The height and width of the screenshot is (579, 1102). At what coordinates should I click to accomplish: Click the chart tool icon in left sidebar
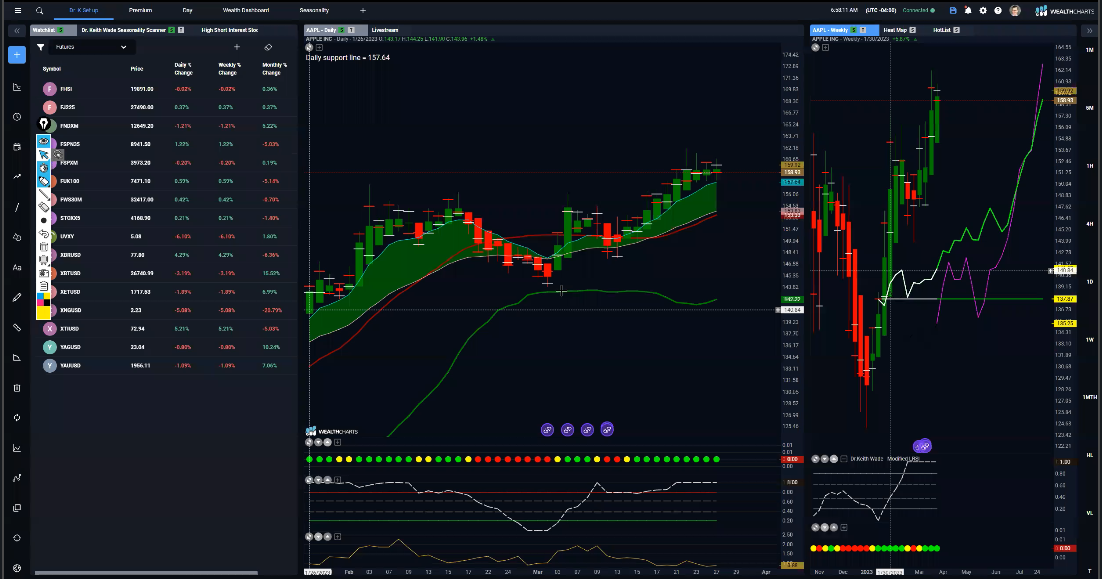pos(17,87)
